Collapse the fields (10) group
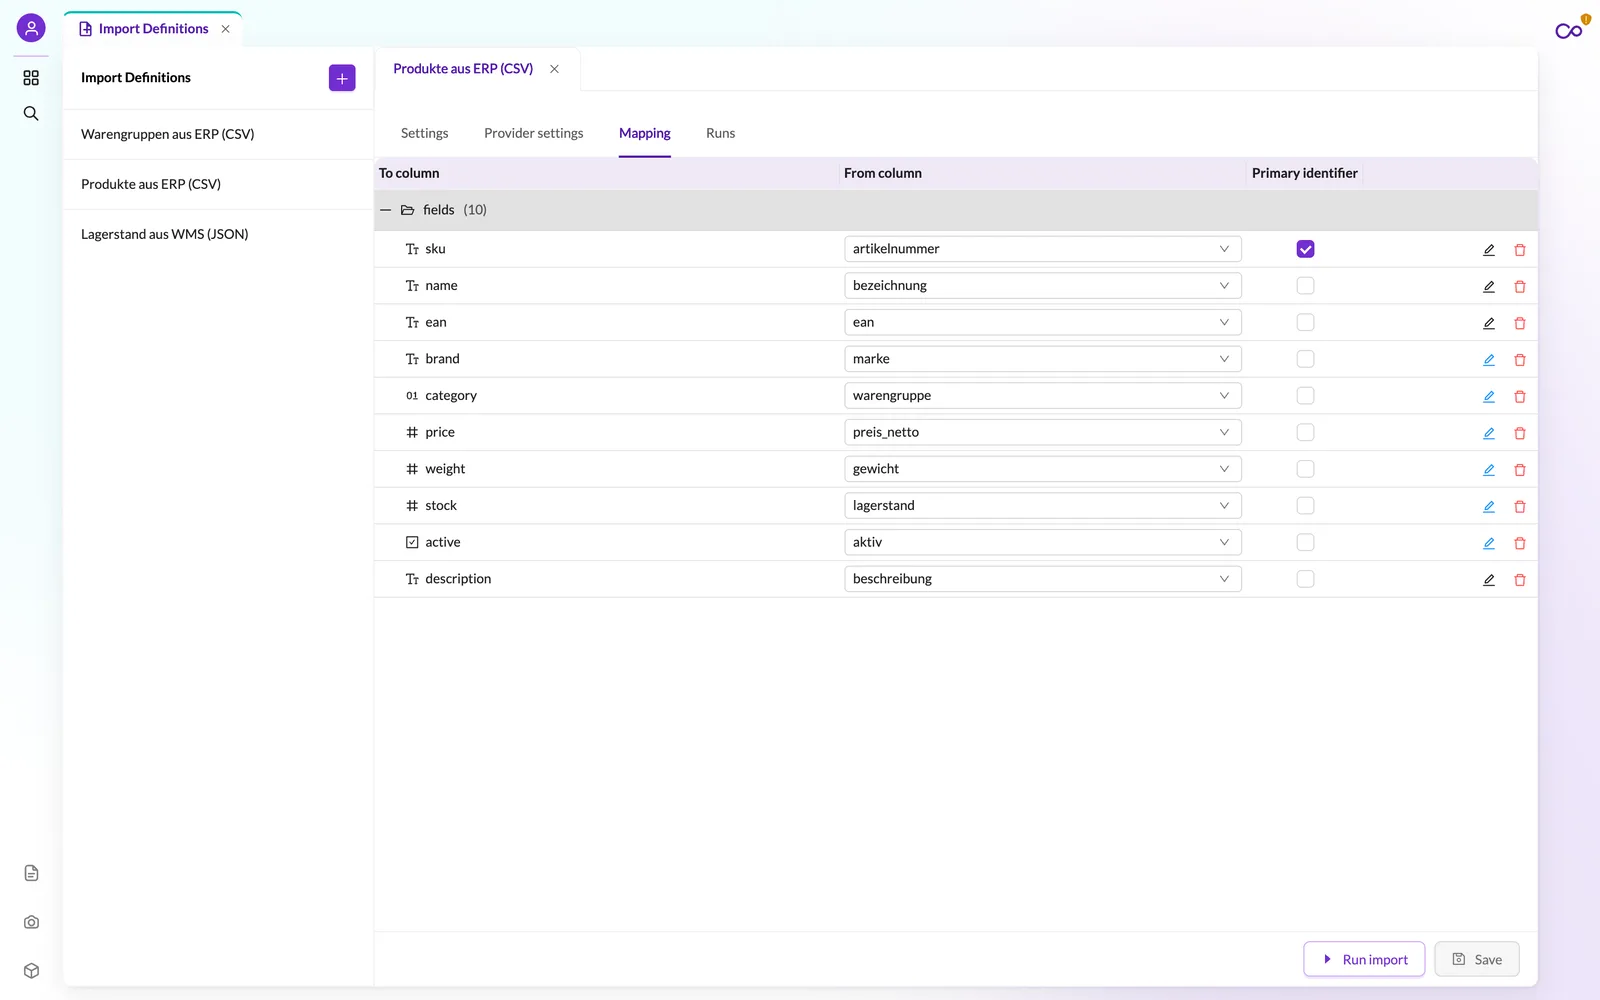Viewport: 1600px width, 1000px height. tap(385, 210)
